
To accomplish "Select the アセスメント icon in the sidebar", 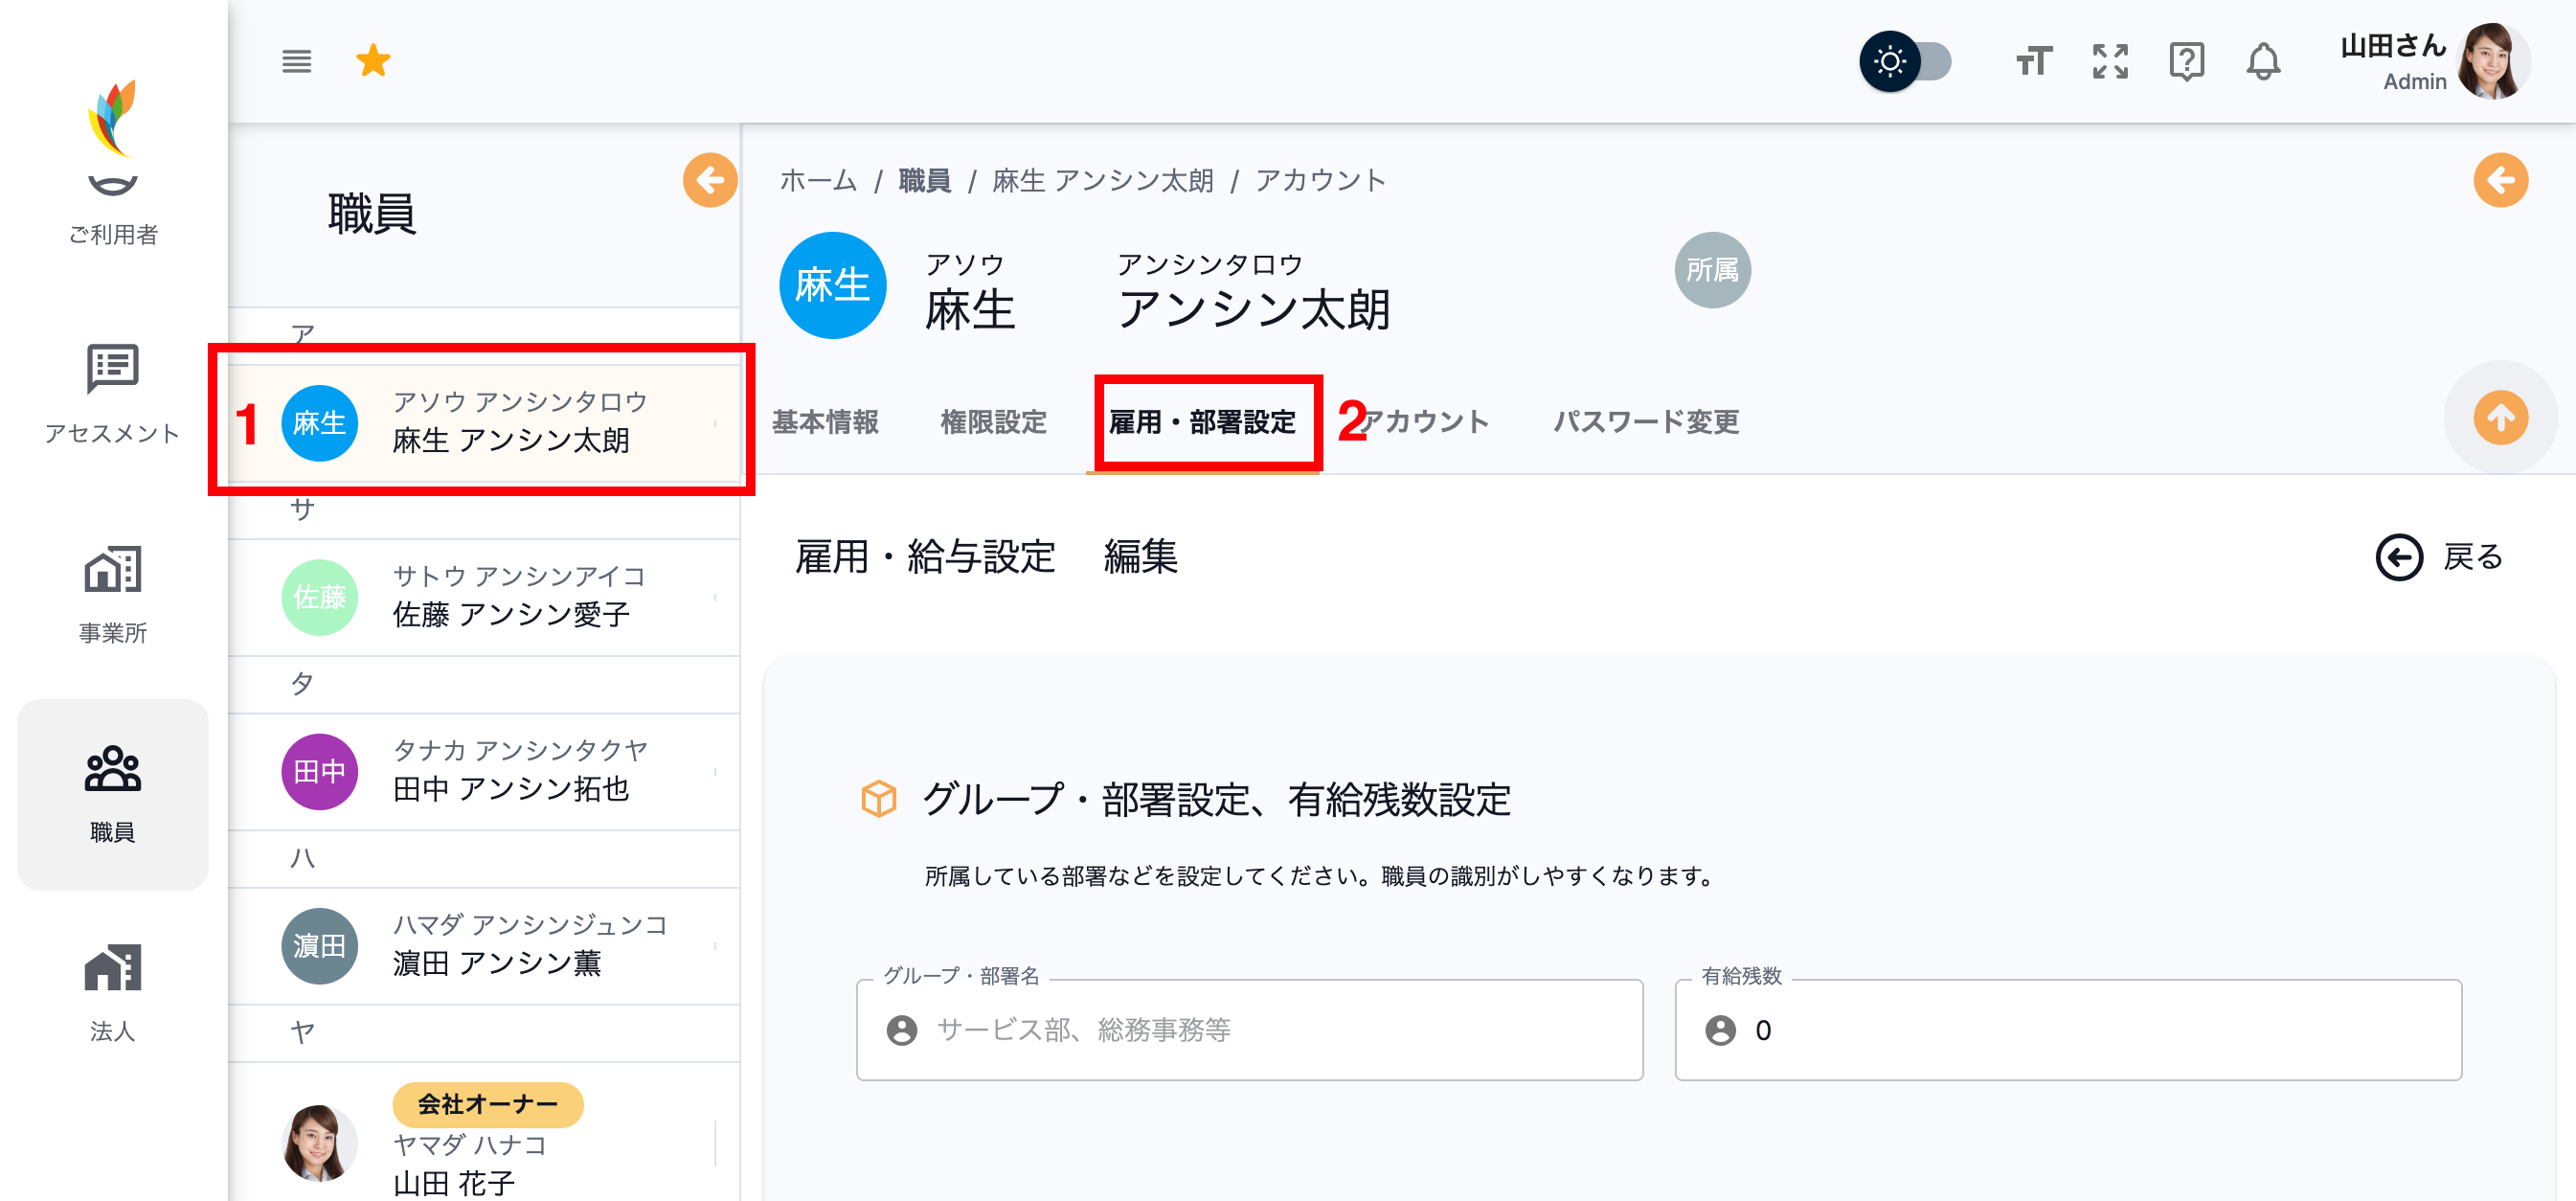I will pyautogui.click(x=111, y=395).
